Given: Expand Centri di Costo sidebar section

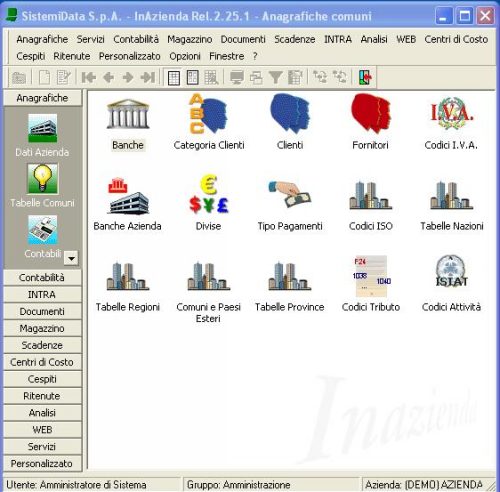Looking at the screenshot, I should pos(42,362).
